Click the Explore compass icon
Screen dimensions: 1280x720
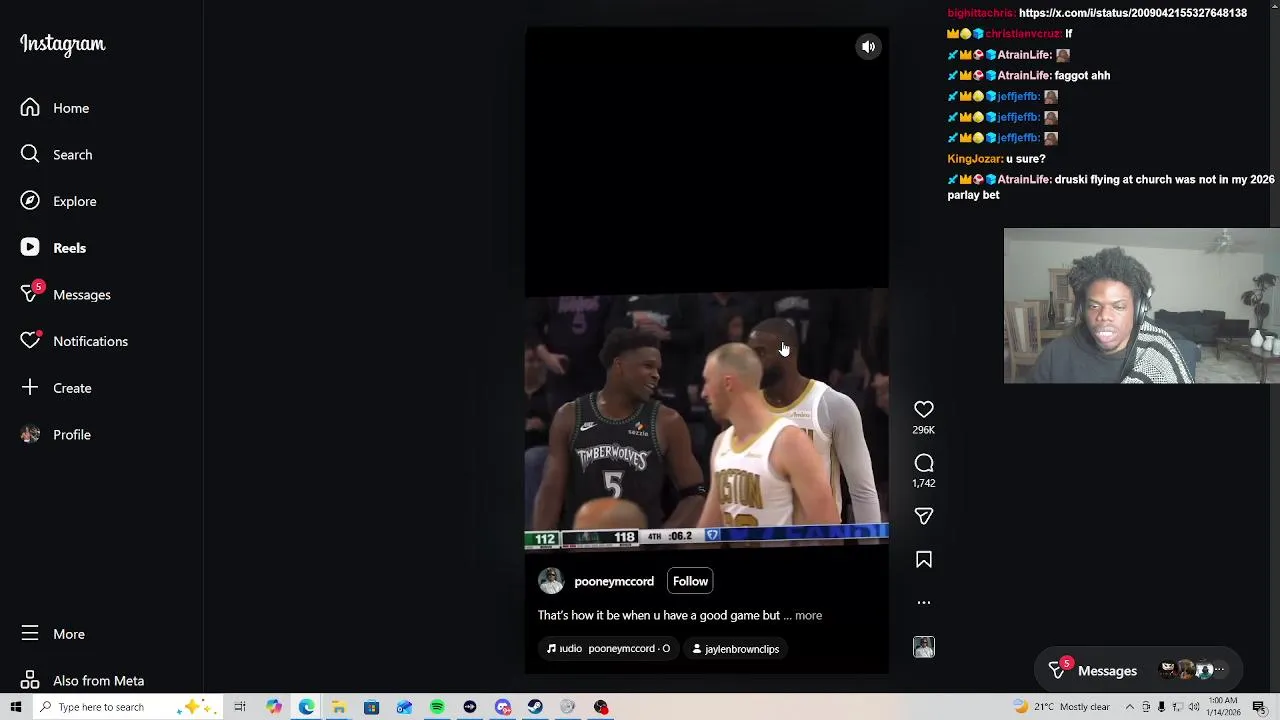[x=30, y=201]
